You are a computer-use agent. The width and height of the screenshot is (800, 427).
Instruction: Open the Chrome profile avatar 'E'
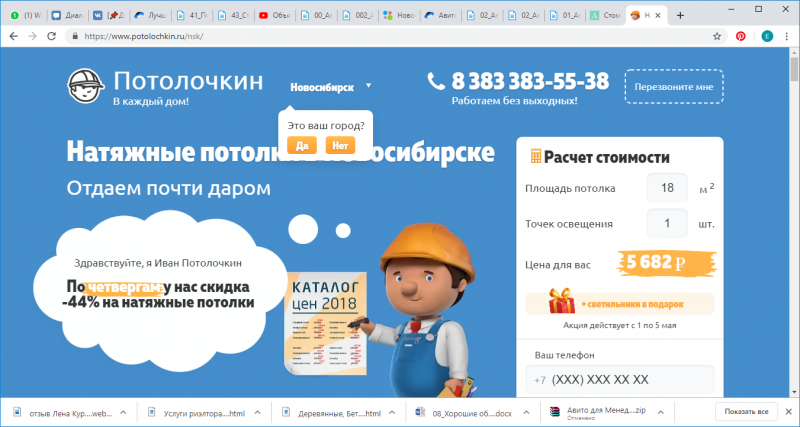pyautogui.click(x=767, y=36)
